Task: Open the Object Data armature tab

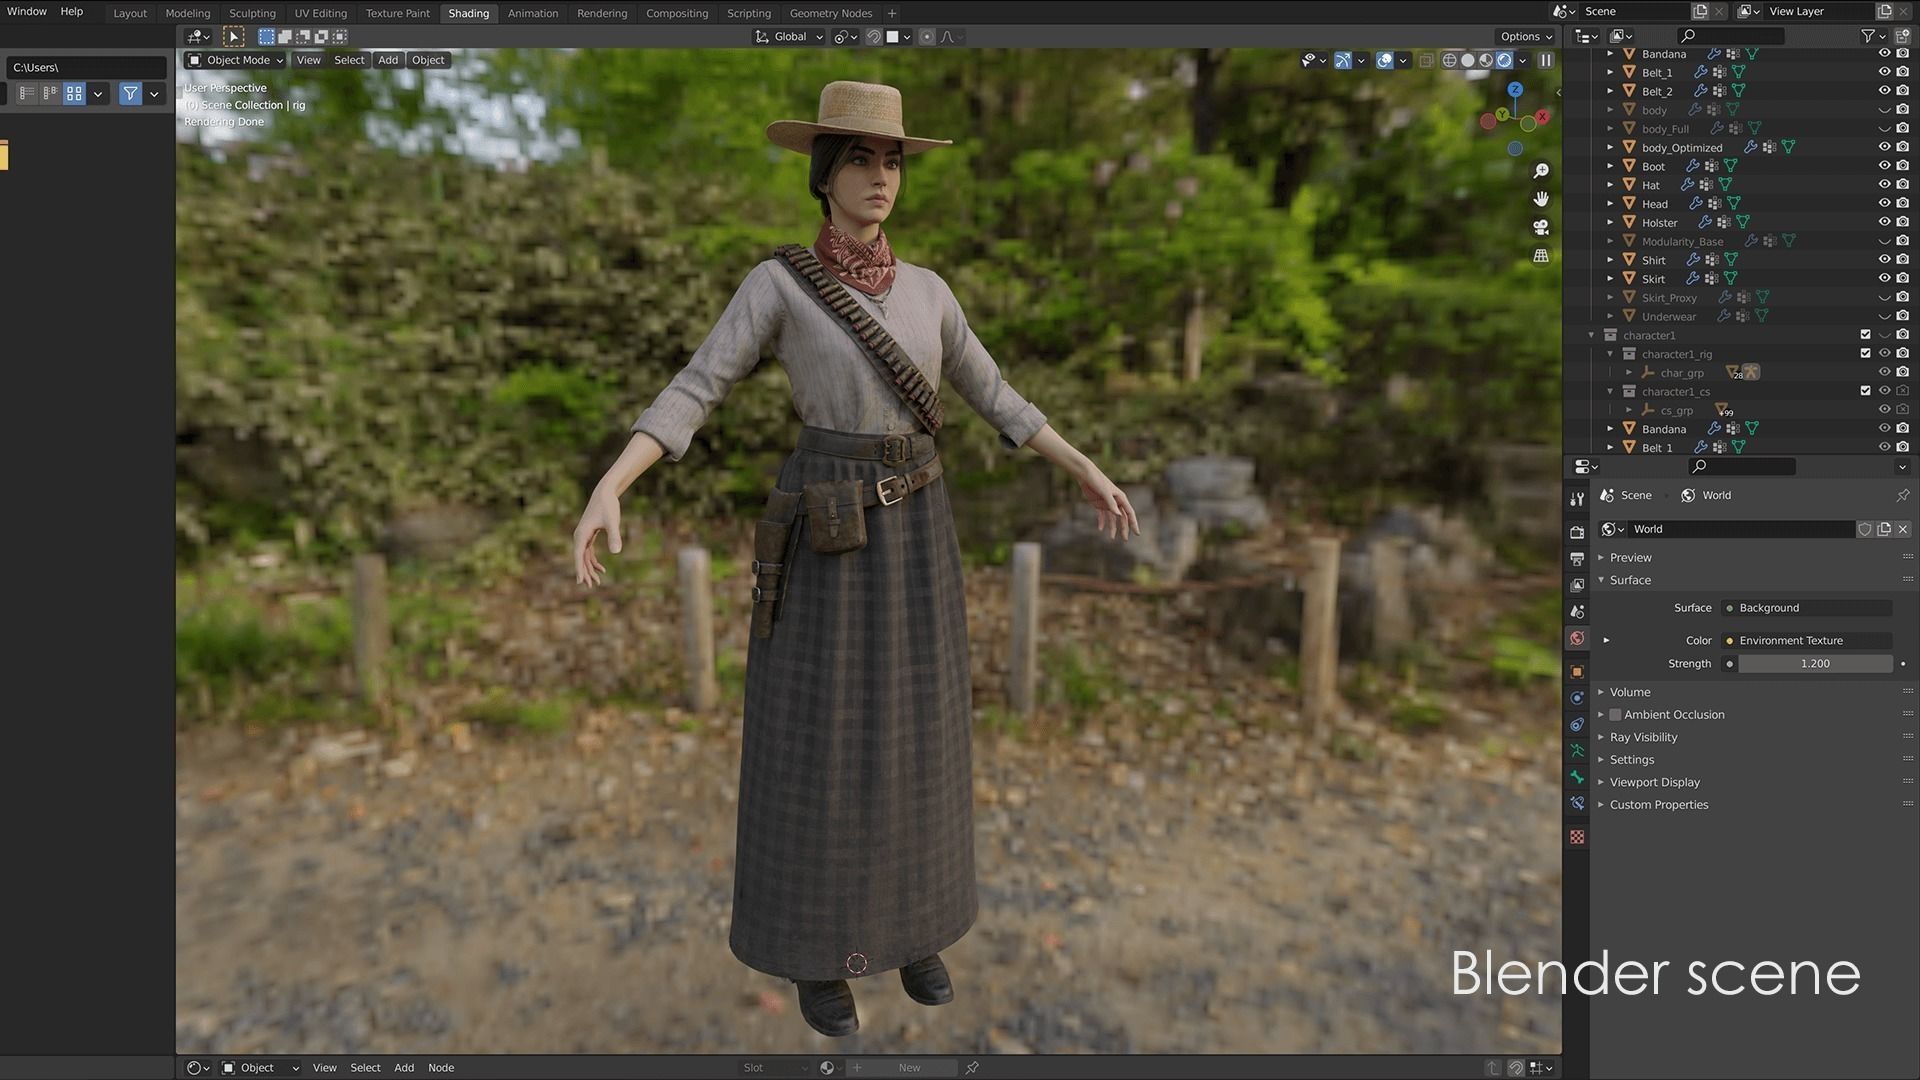Action: 1577,750
